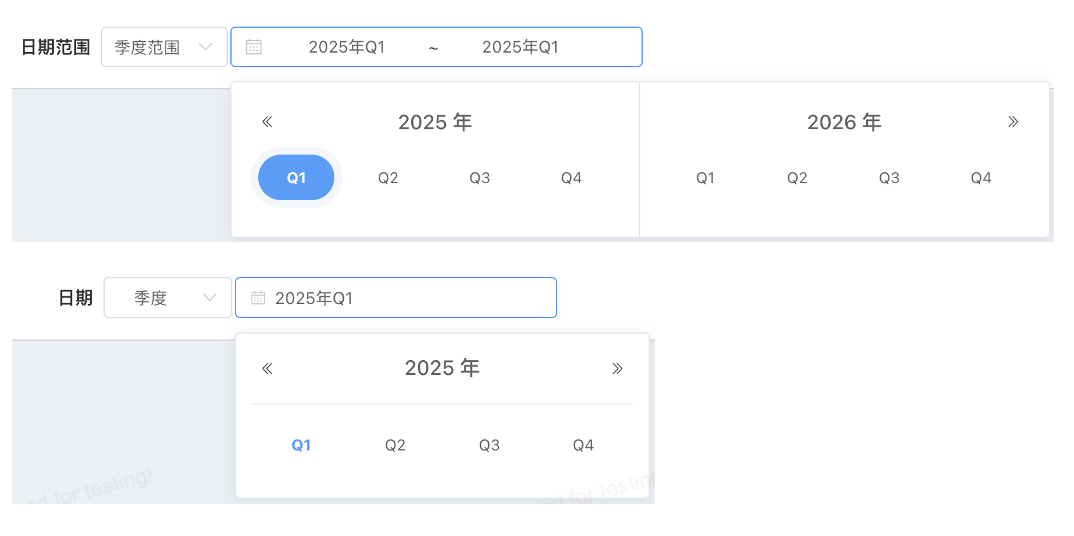Pick Q4 in 2025 range panel
The width and height of the screenshot is (1074, 536).
[x=571, y=178]
